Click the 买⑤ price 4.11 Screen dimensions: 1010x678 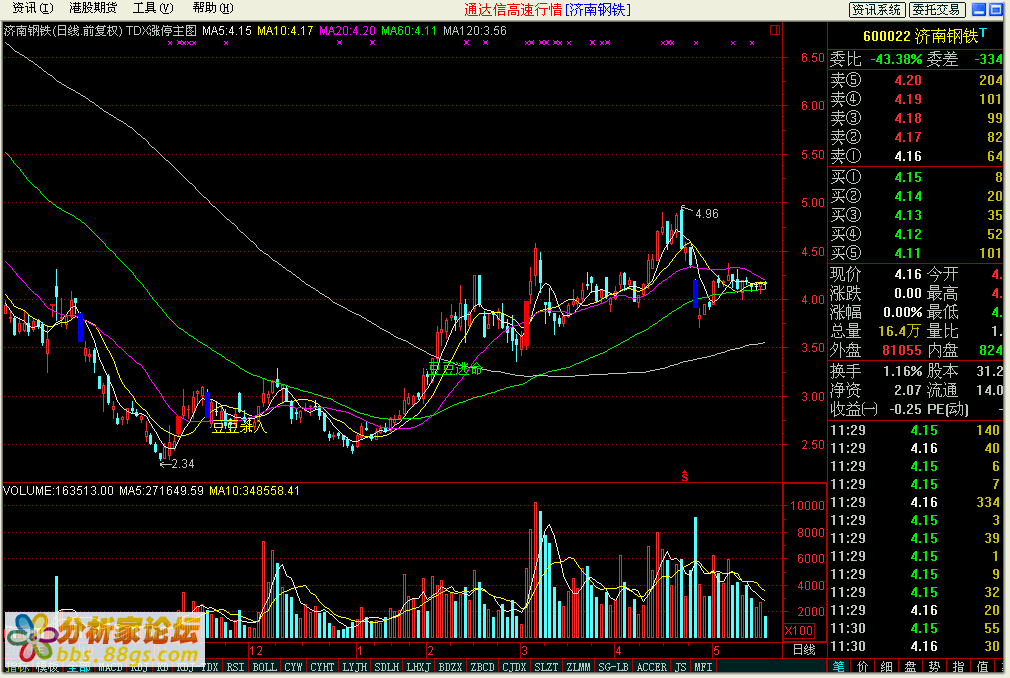(908, 253)
